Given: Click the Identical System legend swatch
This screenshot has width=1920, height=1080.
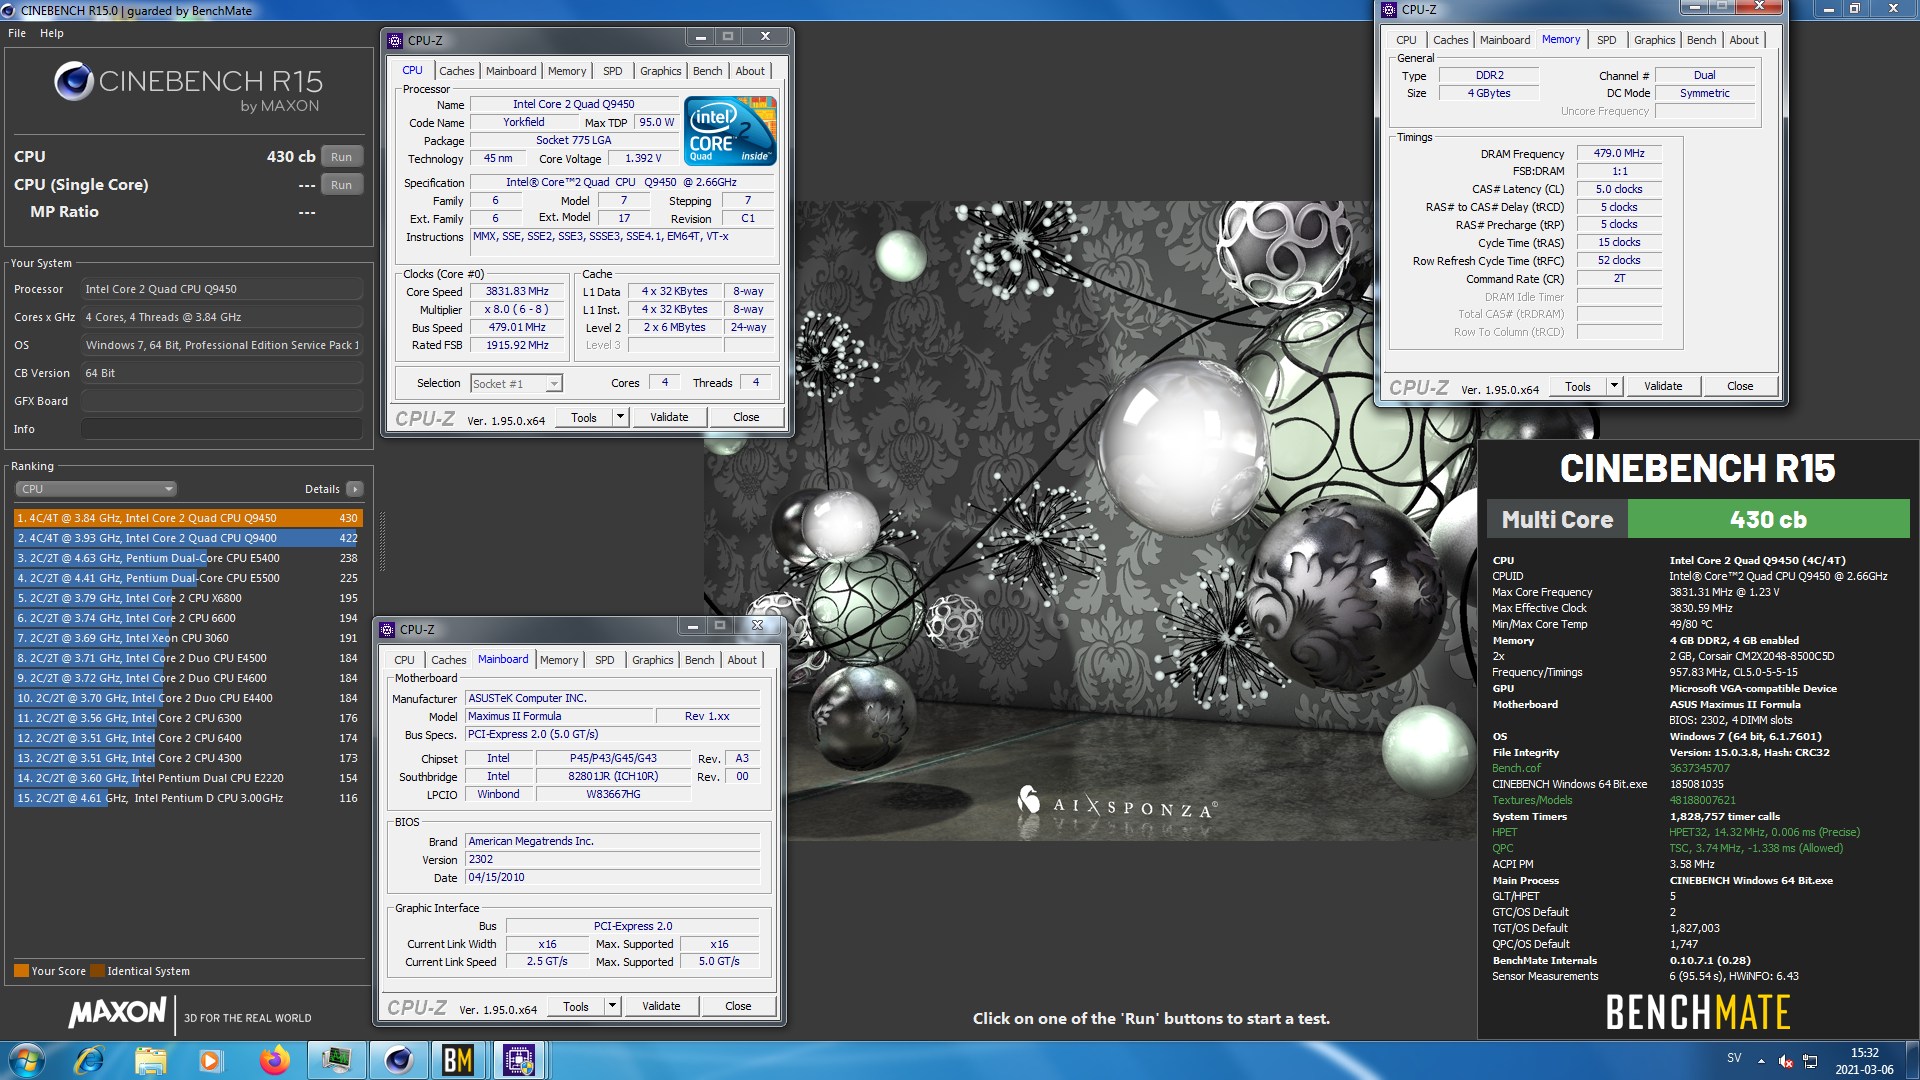Looking at the screenshot, I should point(97,971).
